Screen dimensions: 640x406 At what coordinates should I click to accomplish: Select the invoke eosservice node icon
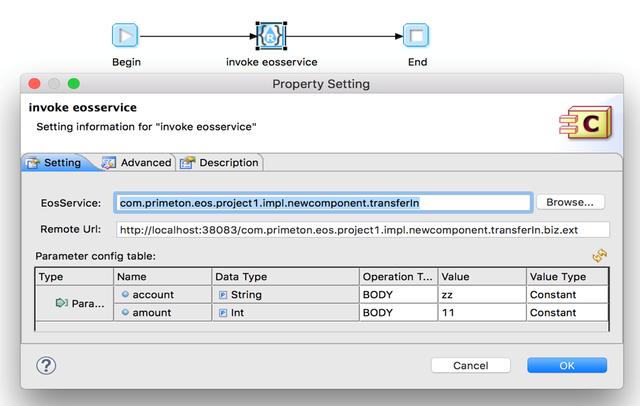point(271,36)
